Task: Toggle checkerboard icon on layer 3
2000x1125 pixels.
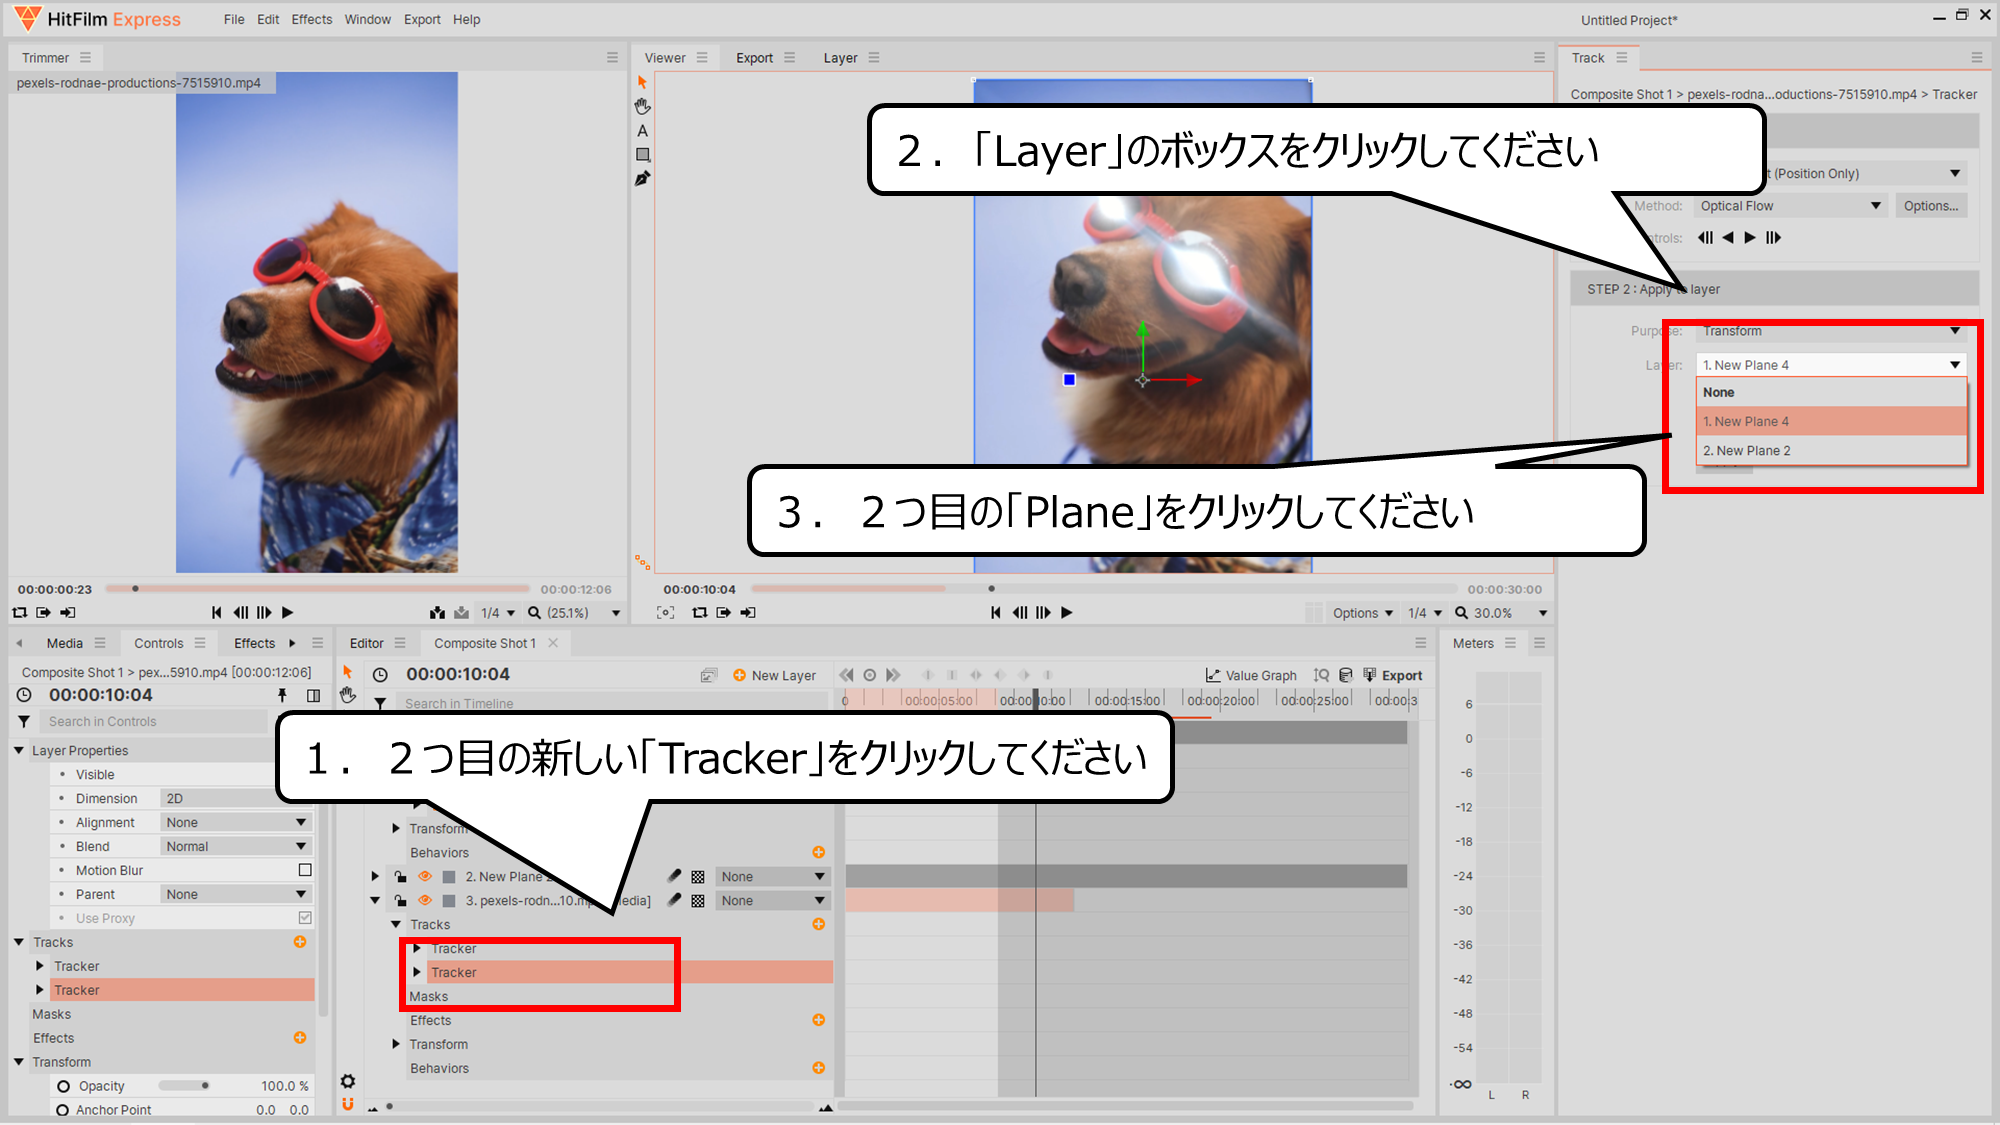Action: 698,900
